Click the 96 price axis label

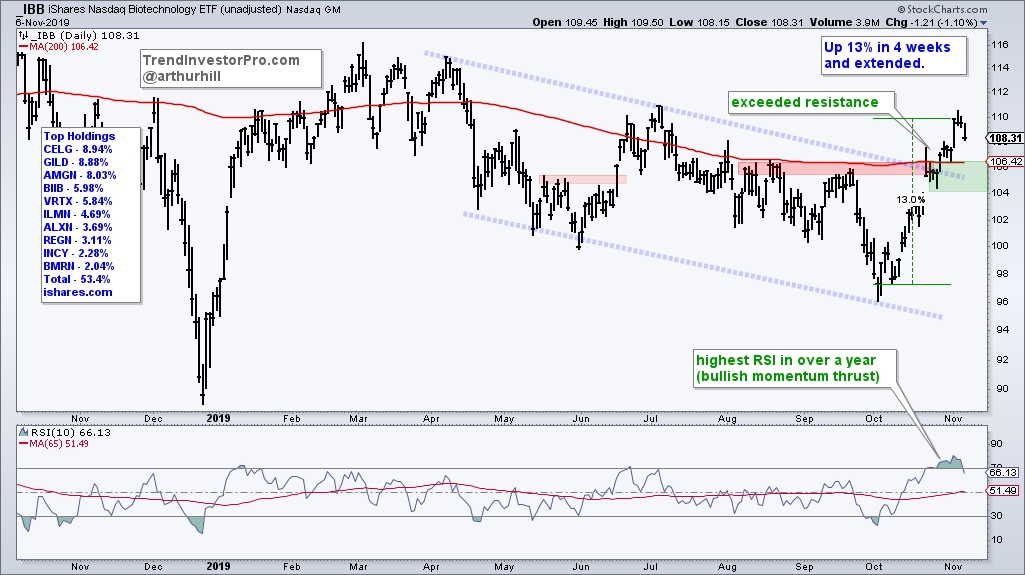1001,301
